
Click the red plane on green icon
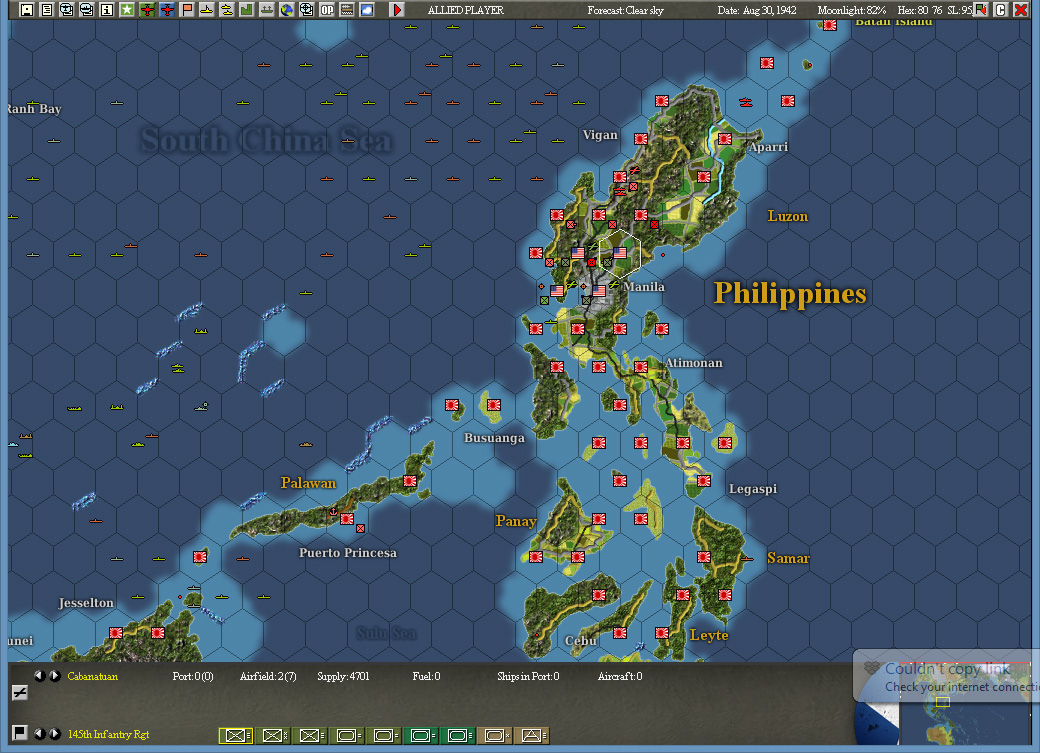pos(147,9)
